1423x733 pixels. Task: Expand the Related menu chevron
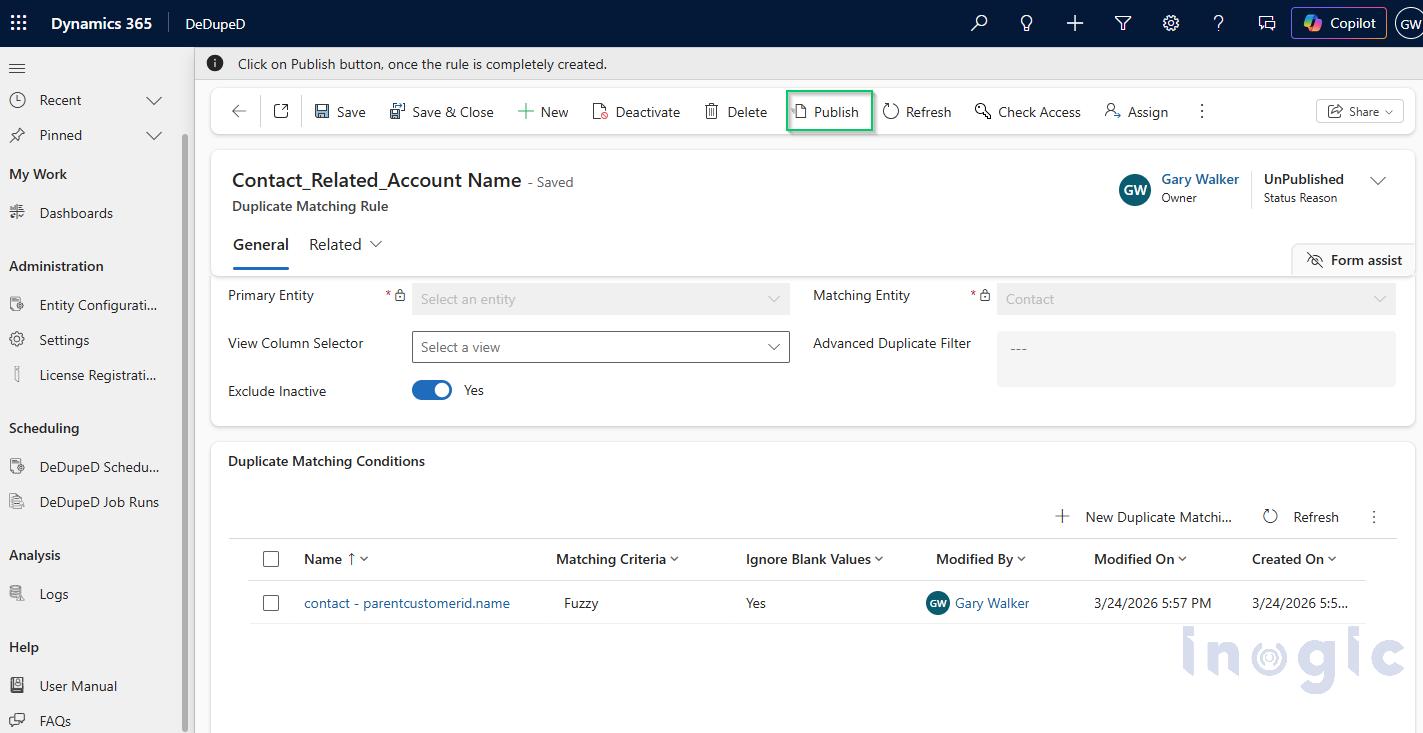[375, 244]
